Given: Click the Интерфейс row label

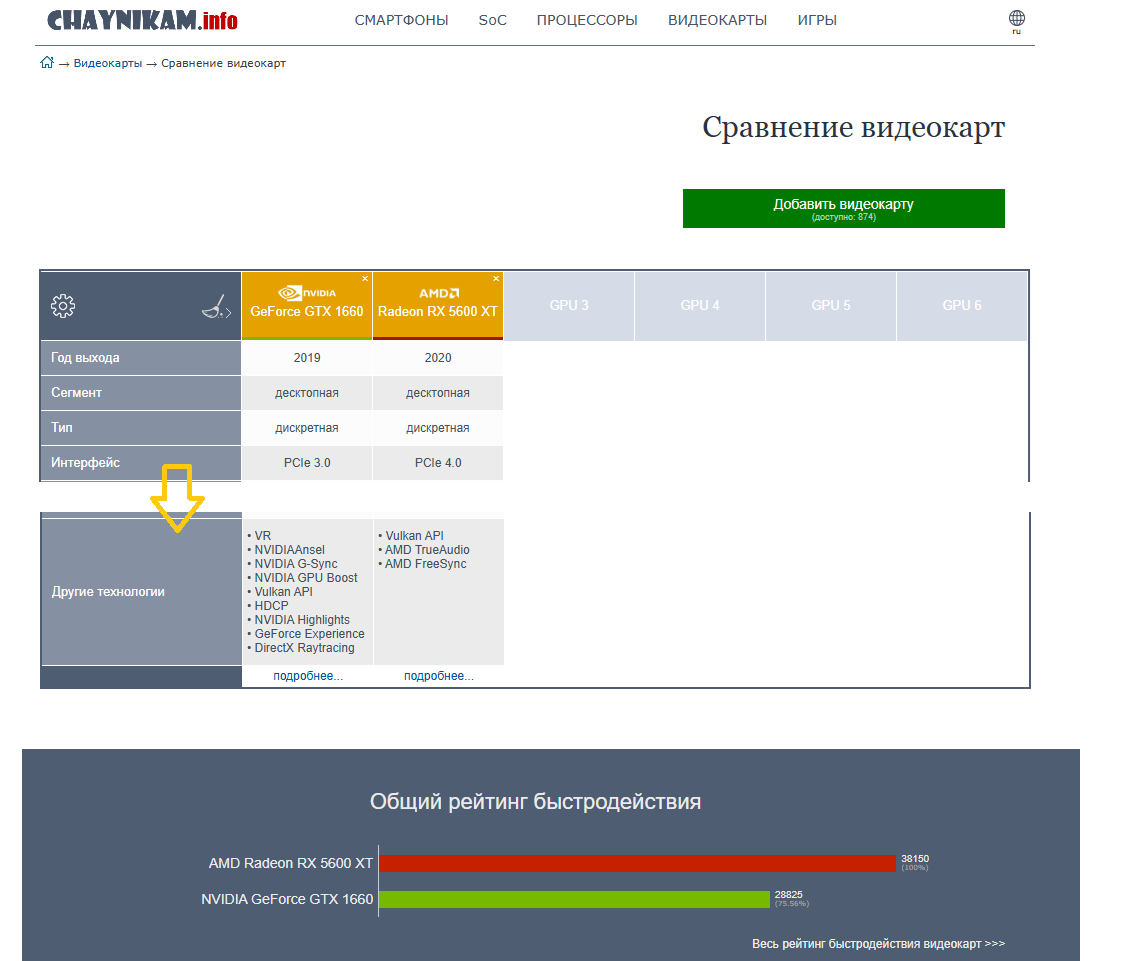Looking at the screenshot, I should (x=85, y=463).
